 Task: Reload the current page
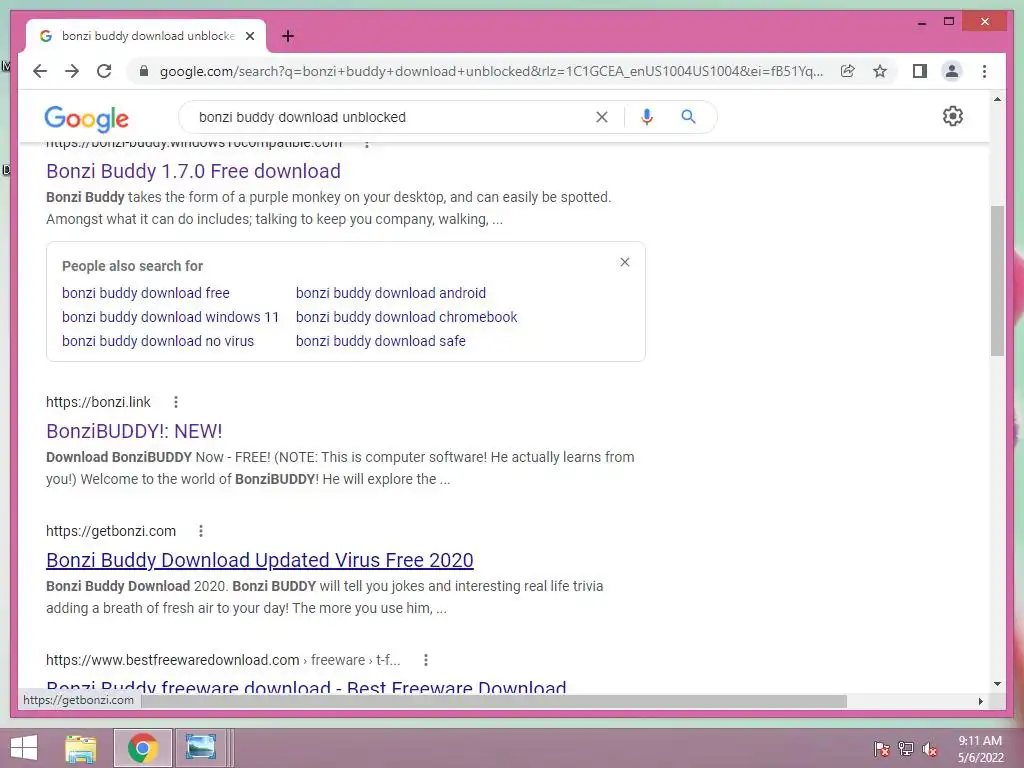[x=104, y=71]
